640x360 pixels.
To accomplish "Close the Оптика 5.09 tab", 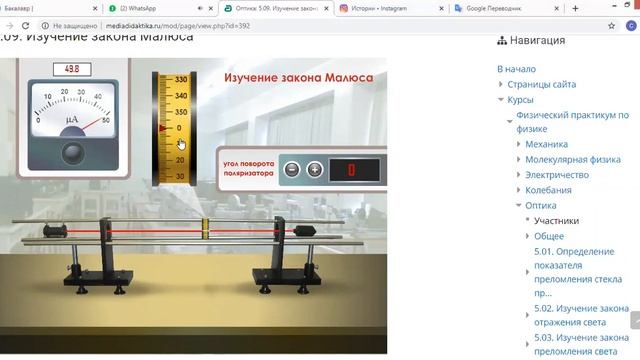I will coord(326,8).
